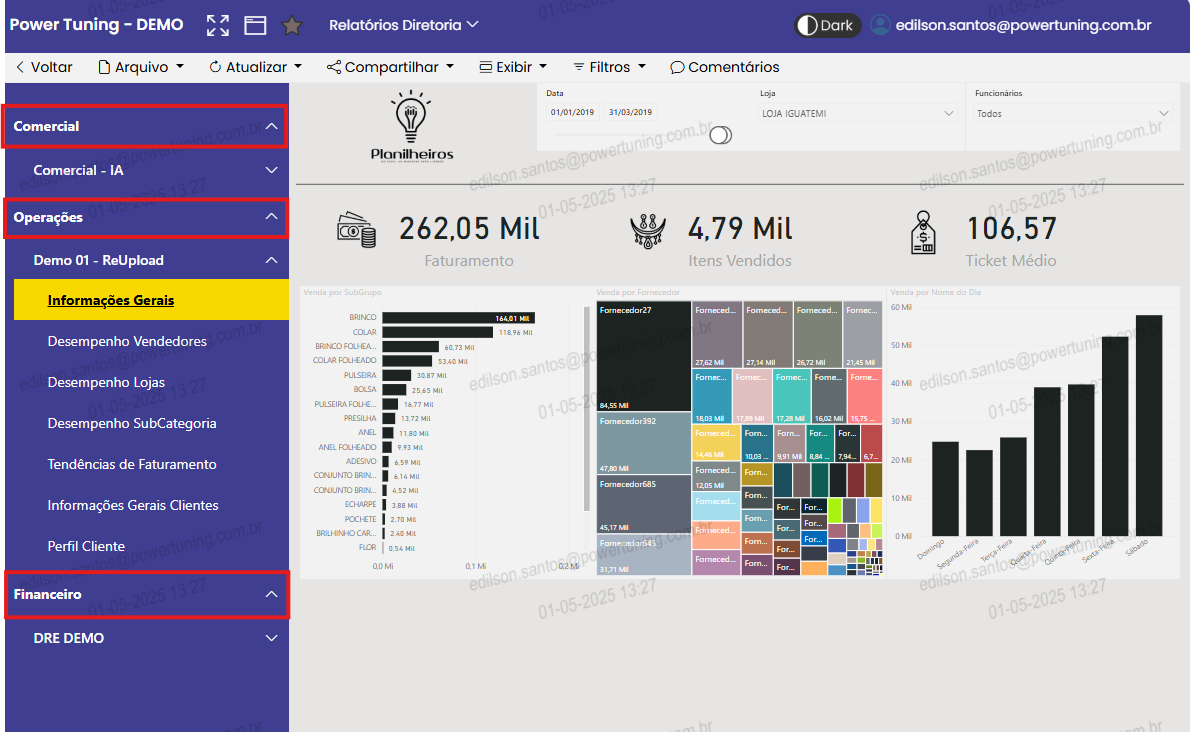The width and height of the screenshot is (1190, 732).
Task: Open the Filtros menu
Action: pos(609,67)
